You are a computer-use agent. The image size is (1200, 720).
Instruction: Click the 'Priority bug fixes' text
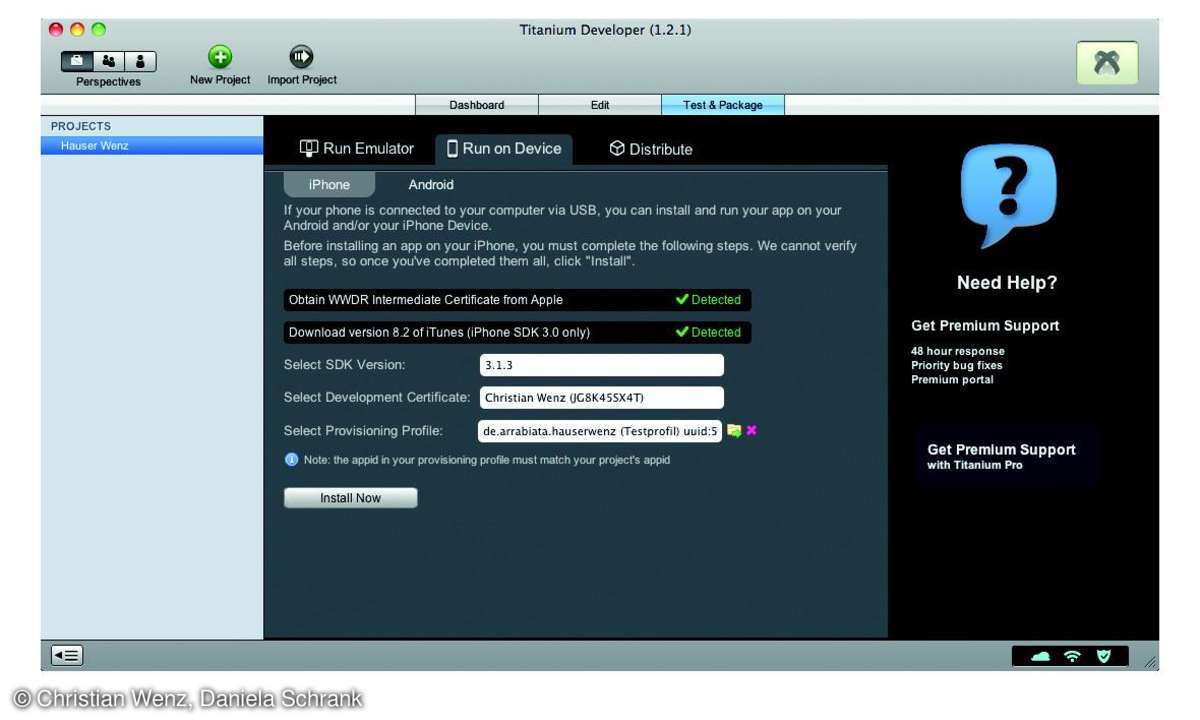958,365
